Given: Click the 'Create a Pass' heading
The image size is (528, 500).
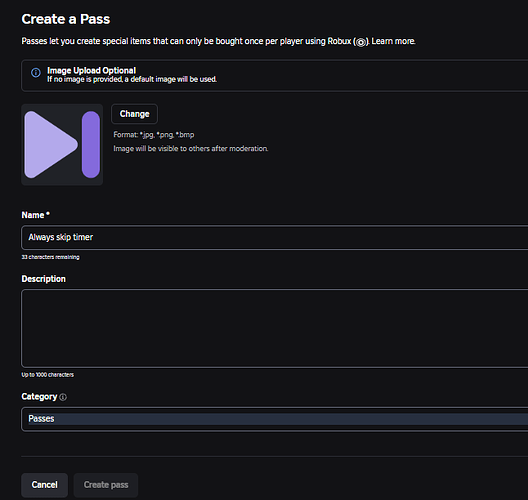Looking at the screenshot, I should point(66,19).
